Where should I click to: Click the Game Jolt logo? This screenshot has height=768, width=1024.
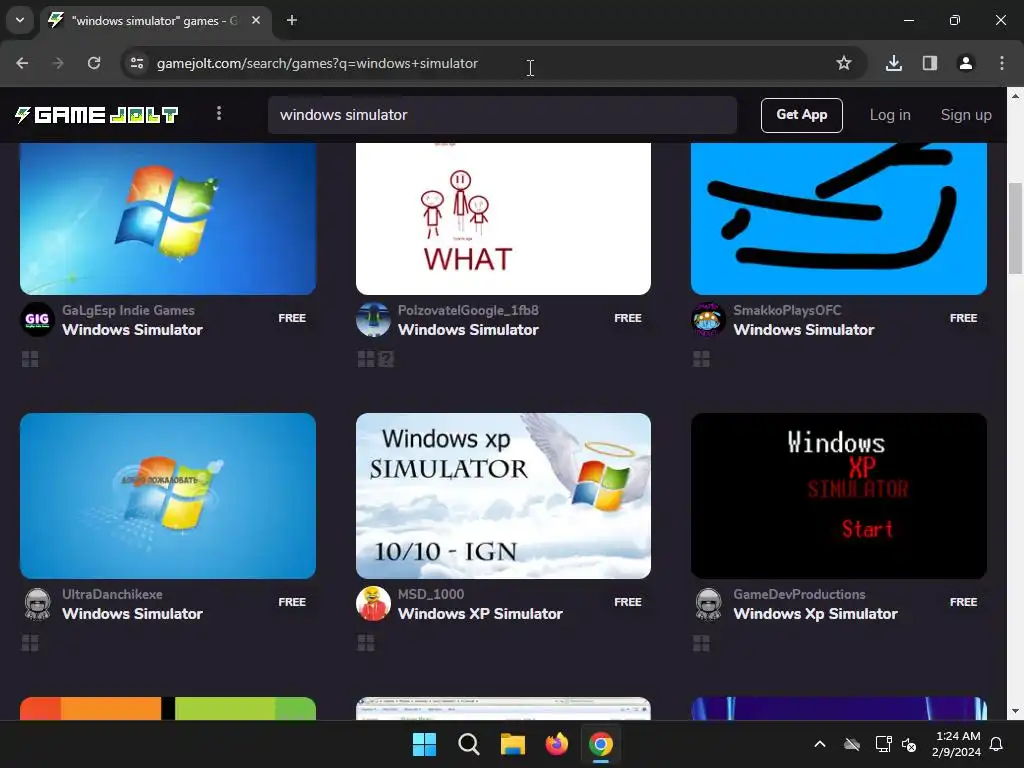(x=97, y=115)
